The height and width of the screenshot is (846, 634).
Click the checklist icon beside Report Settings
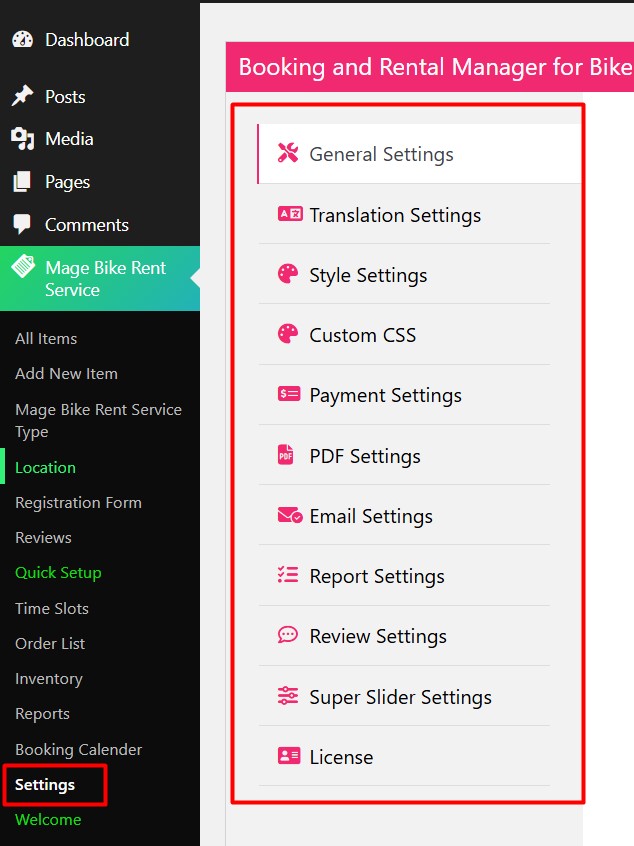[288, 575]
